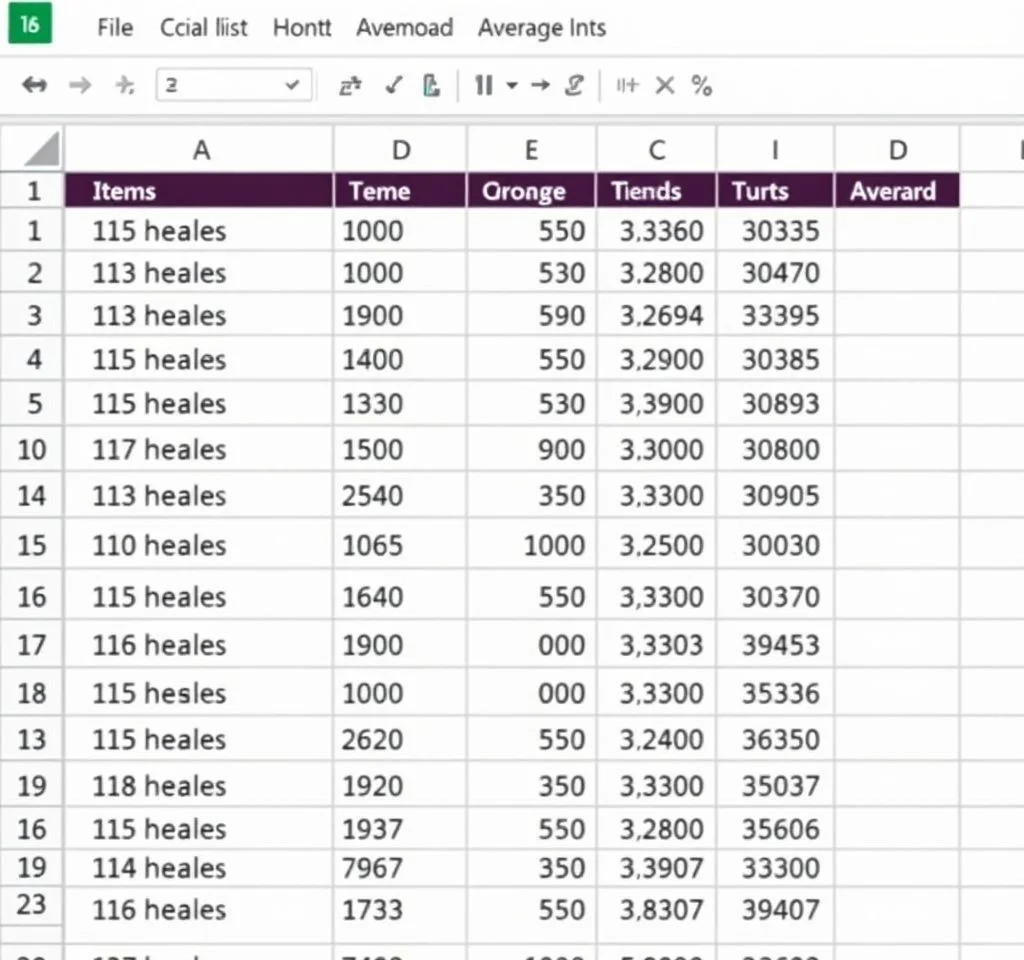Screen dimensions: 1024x960
Task: Open the Average Ints menu
Action: click(x=542, y=28)
